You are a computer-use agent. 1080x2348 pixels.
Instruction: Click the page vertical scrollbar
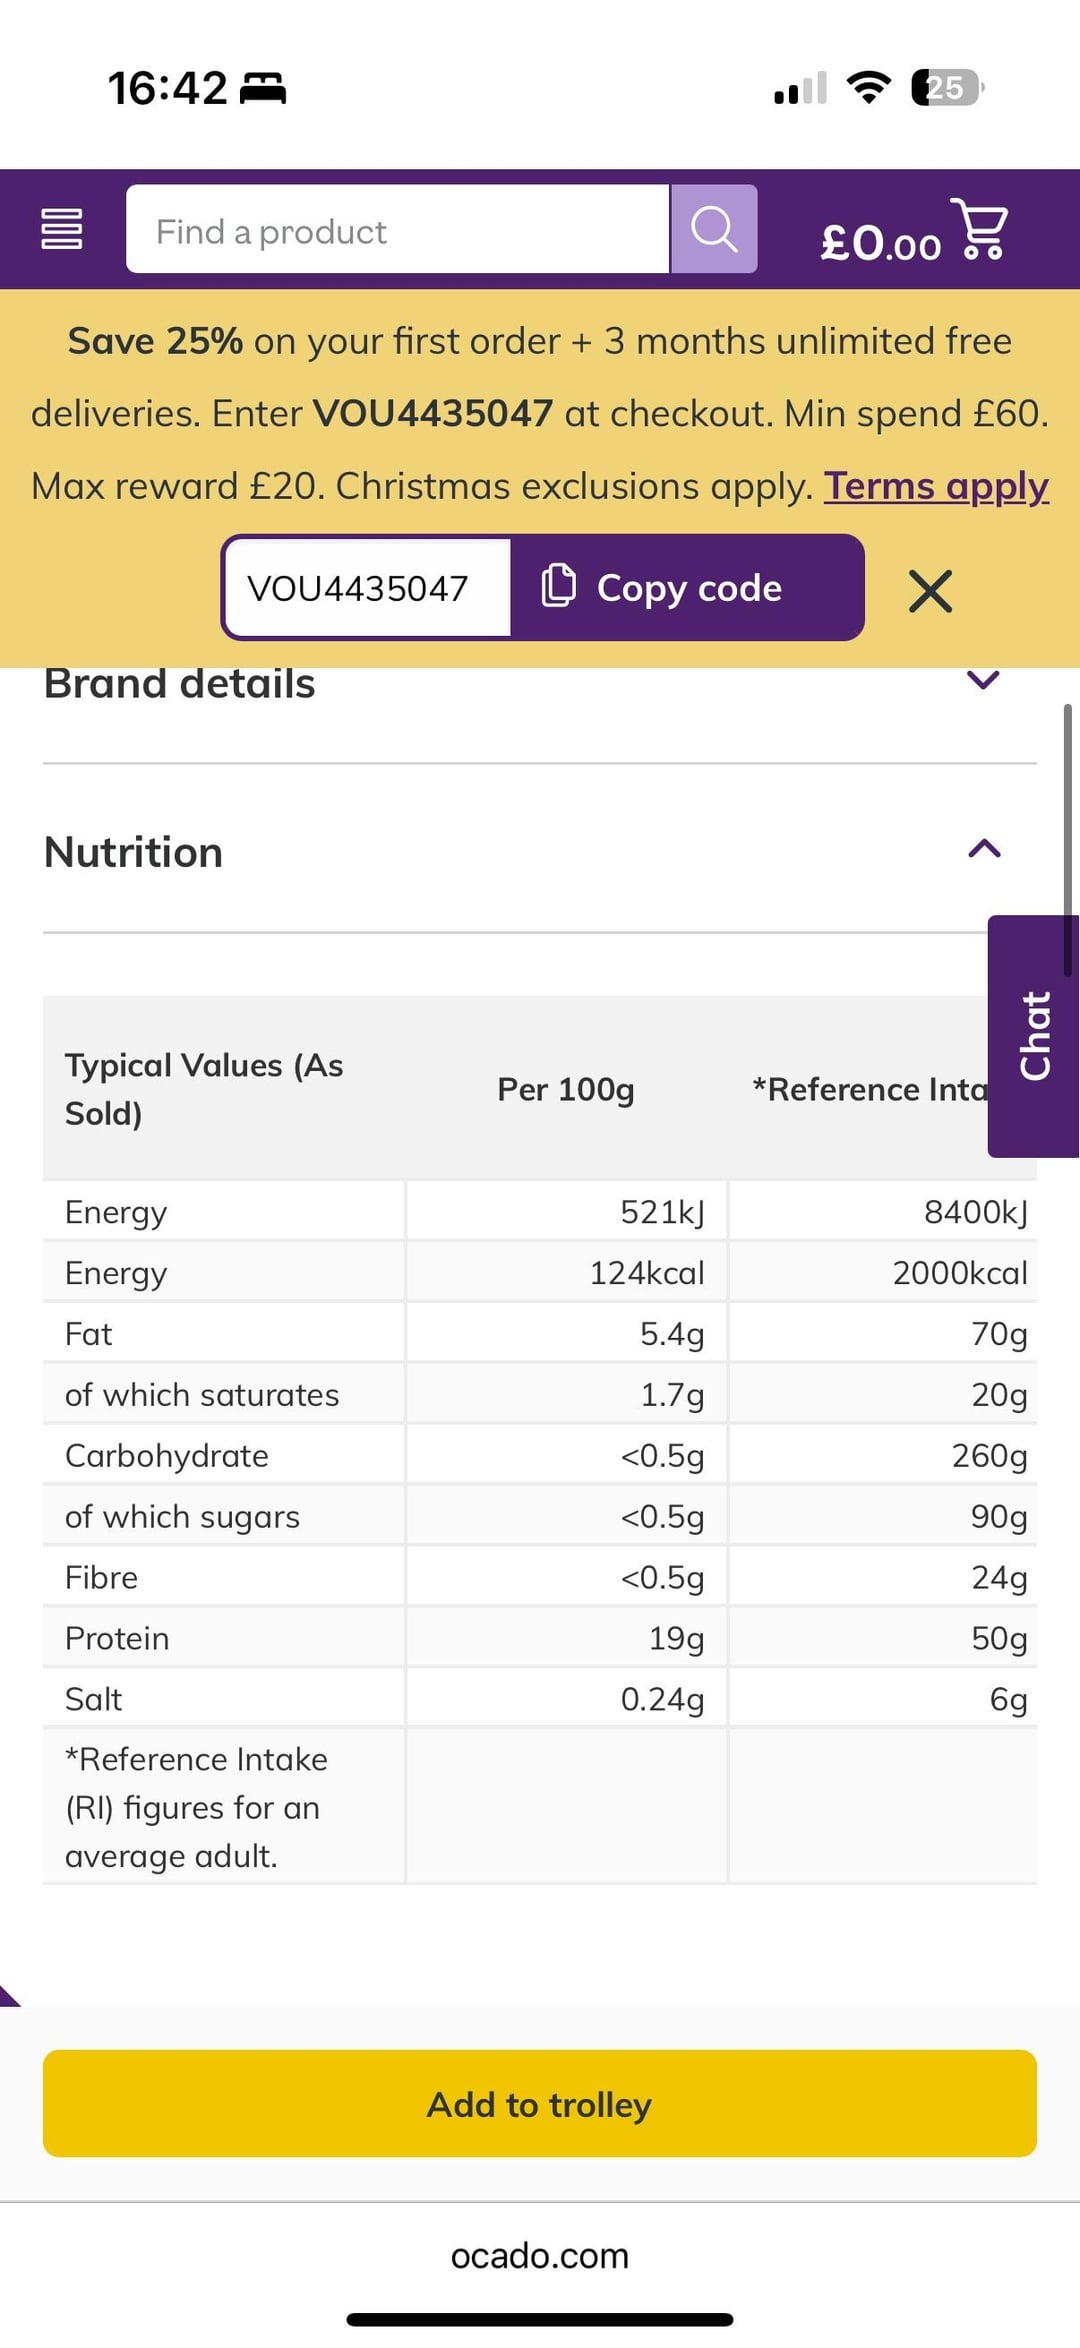coord(1067,840)
